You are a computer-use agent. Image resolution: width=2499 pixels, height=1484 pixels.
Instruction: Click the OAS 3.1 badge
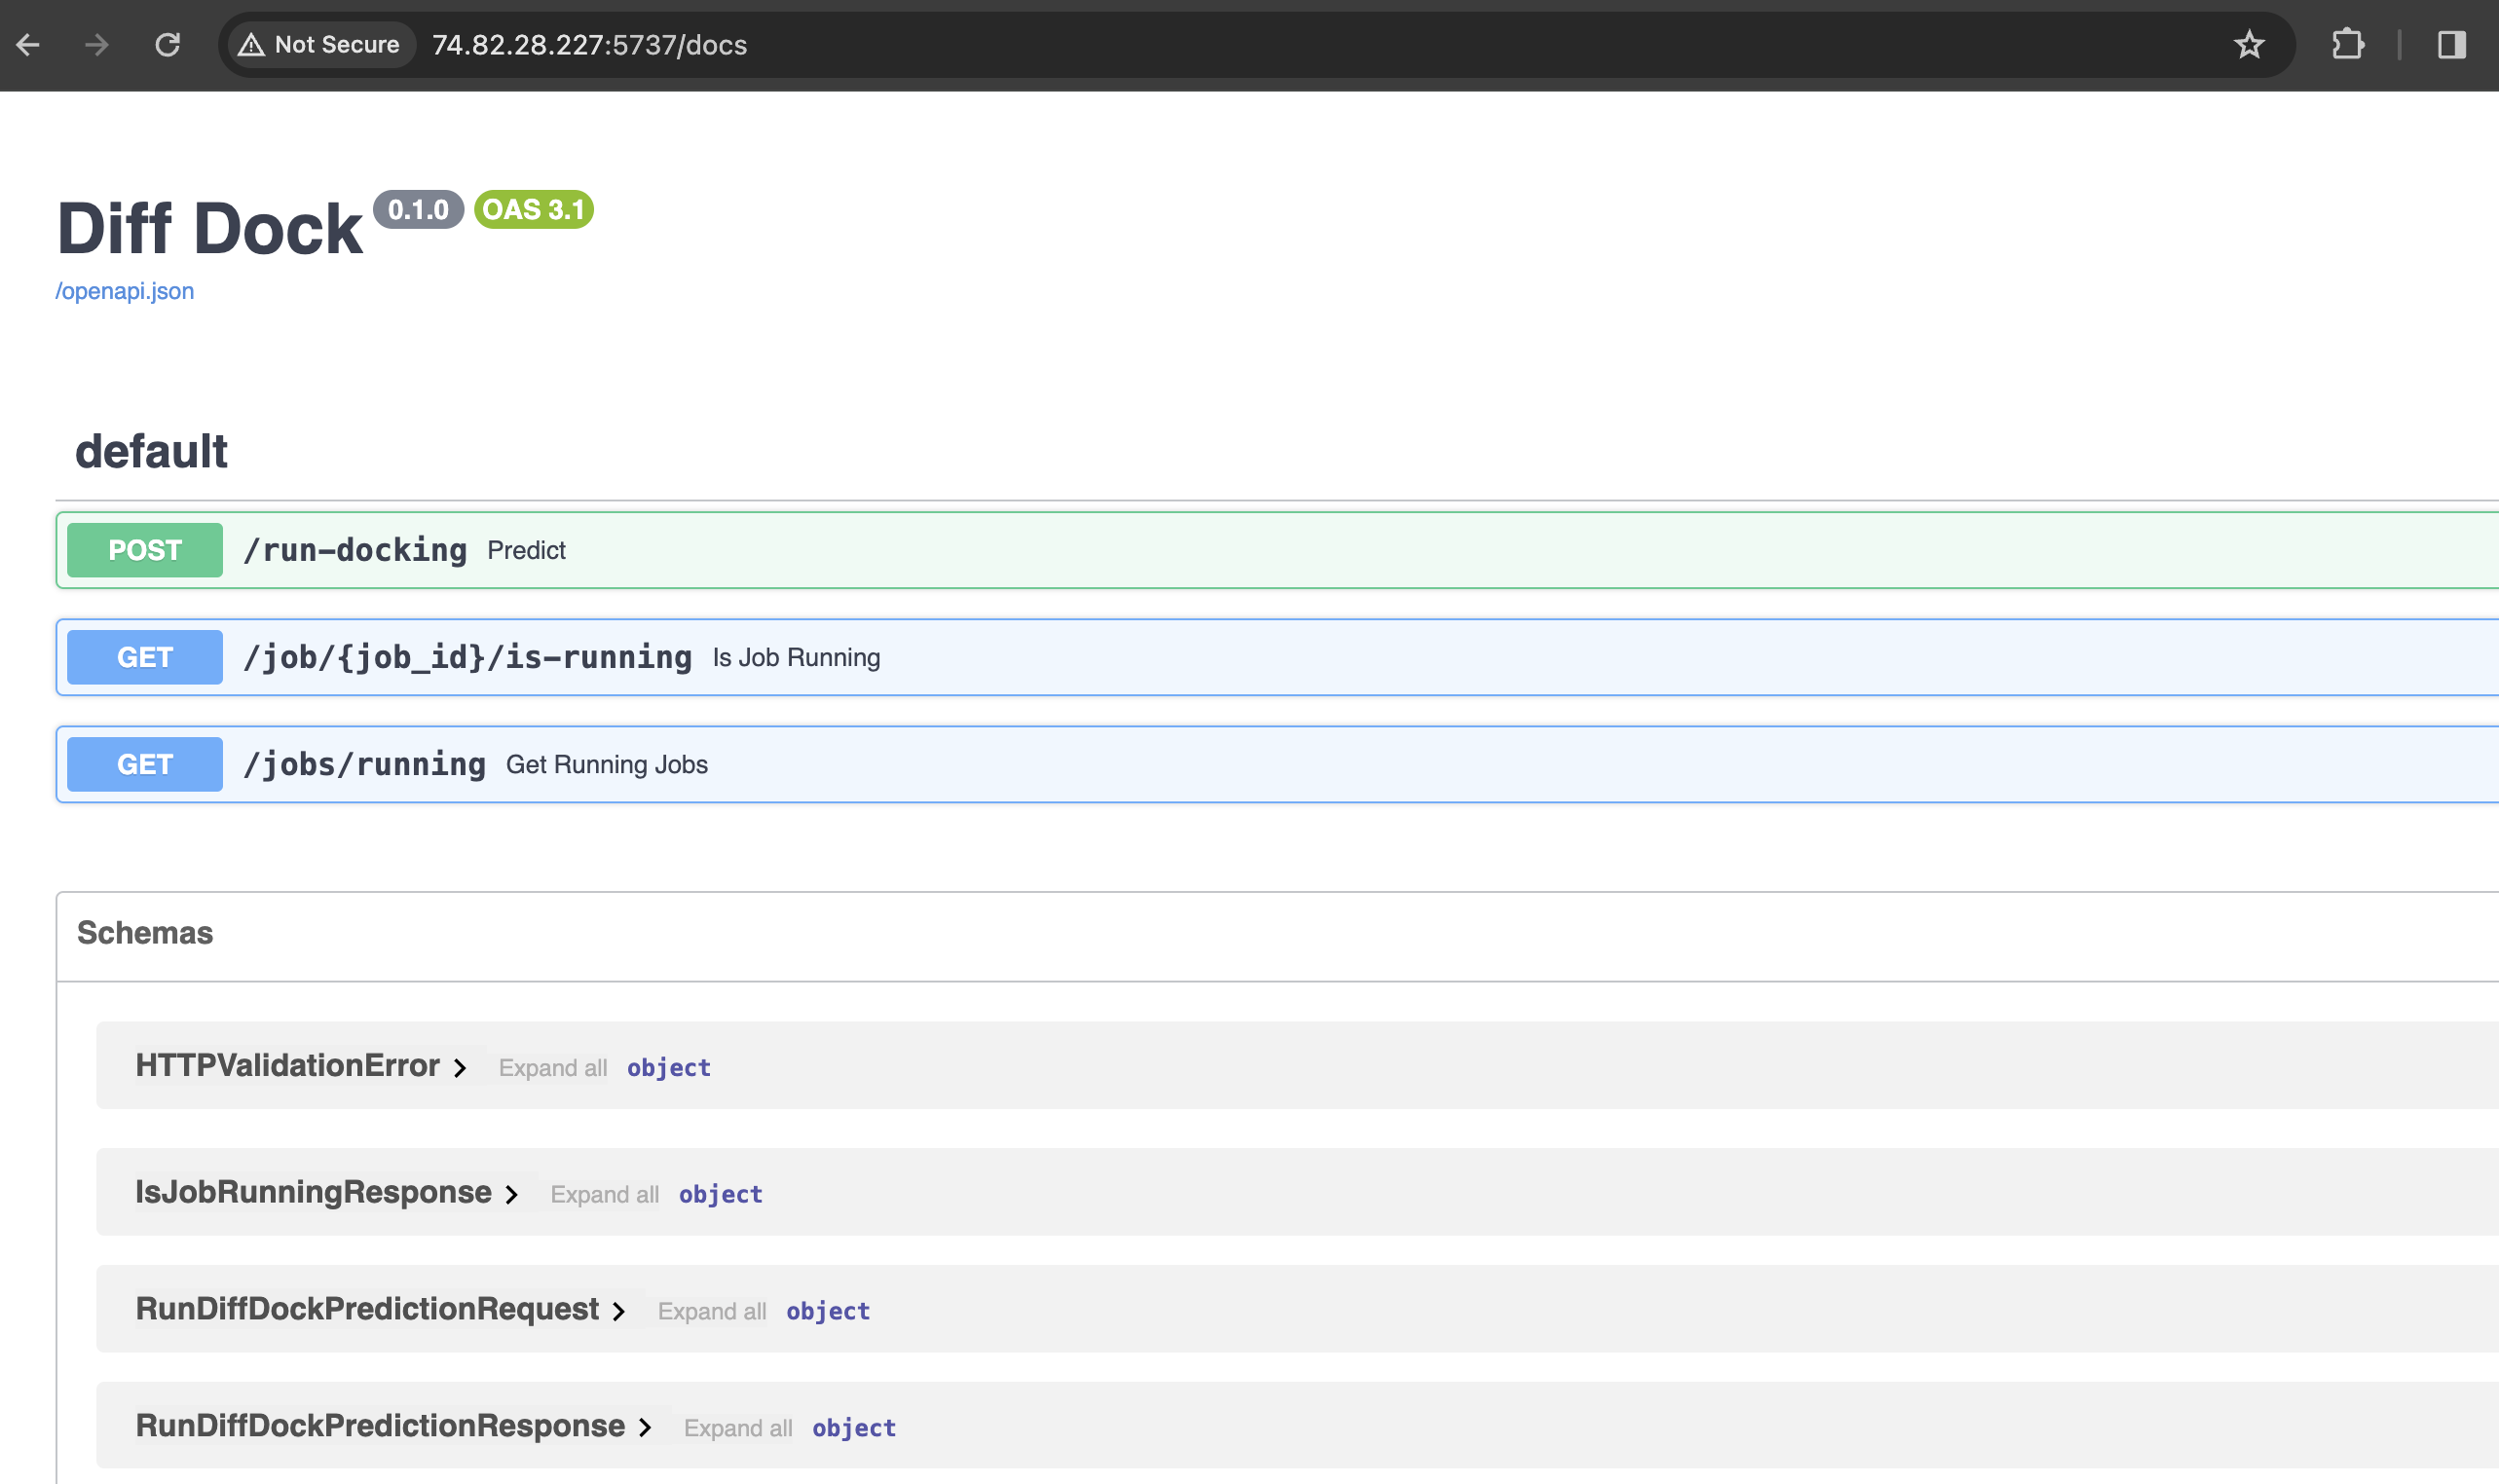point(533,210)
